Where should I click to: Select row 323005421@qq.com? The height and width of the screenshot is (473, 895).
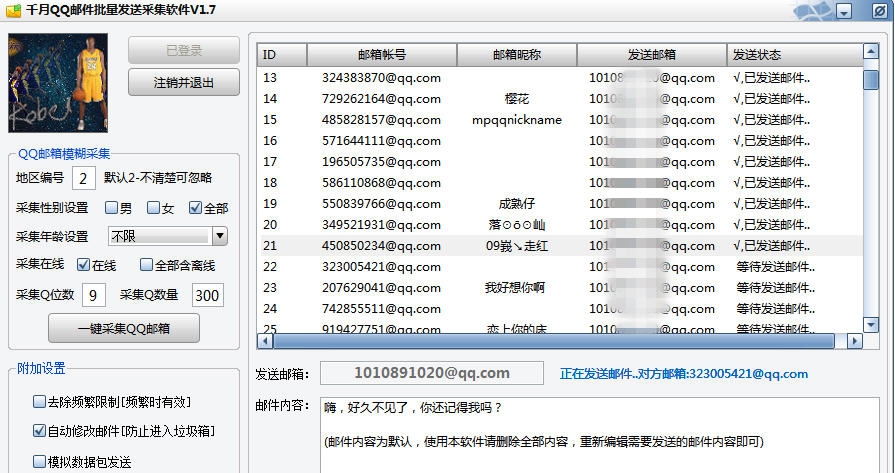562,267
